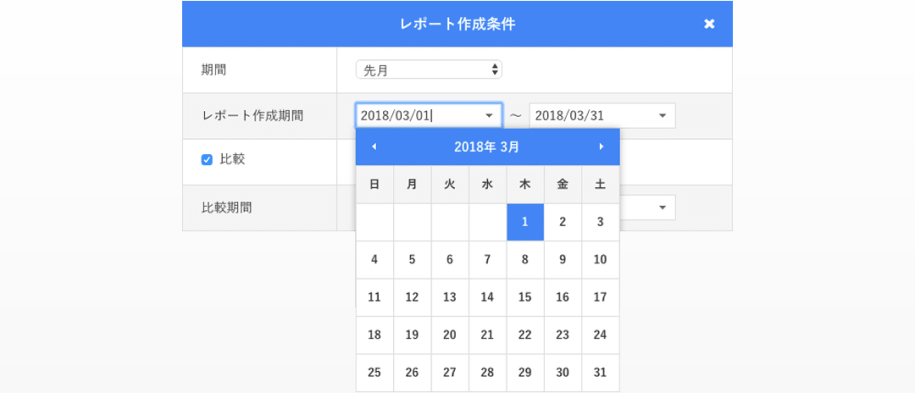Pick day 4 in the calendar
This screenshot has width=915, height=393.
click(x=375, y=260)
